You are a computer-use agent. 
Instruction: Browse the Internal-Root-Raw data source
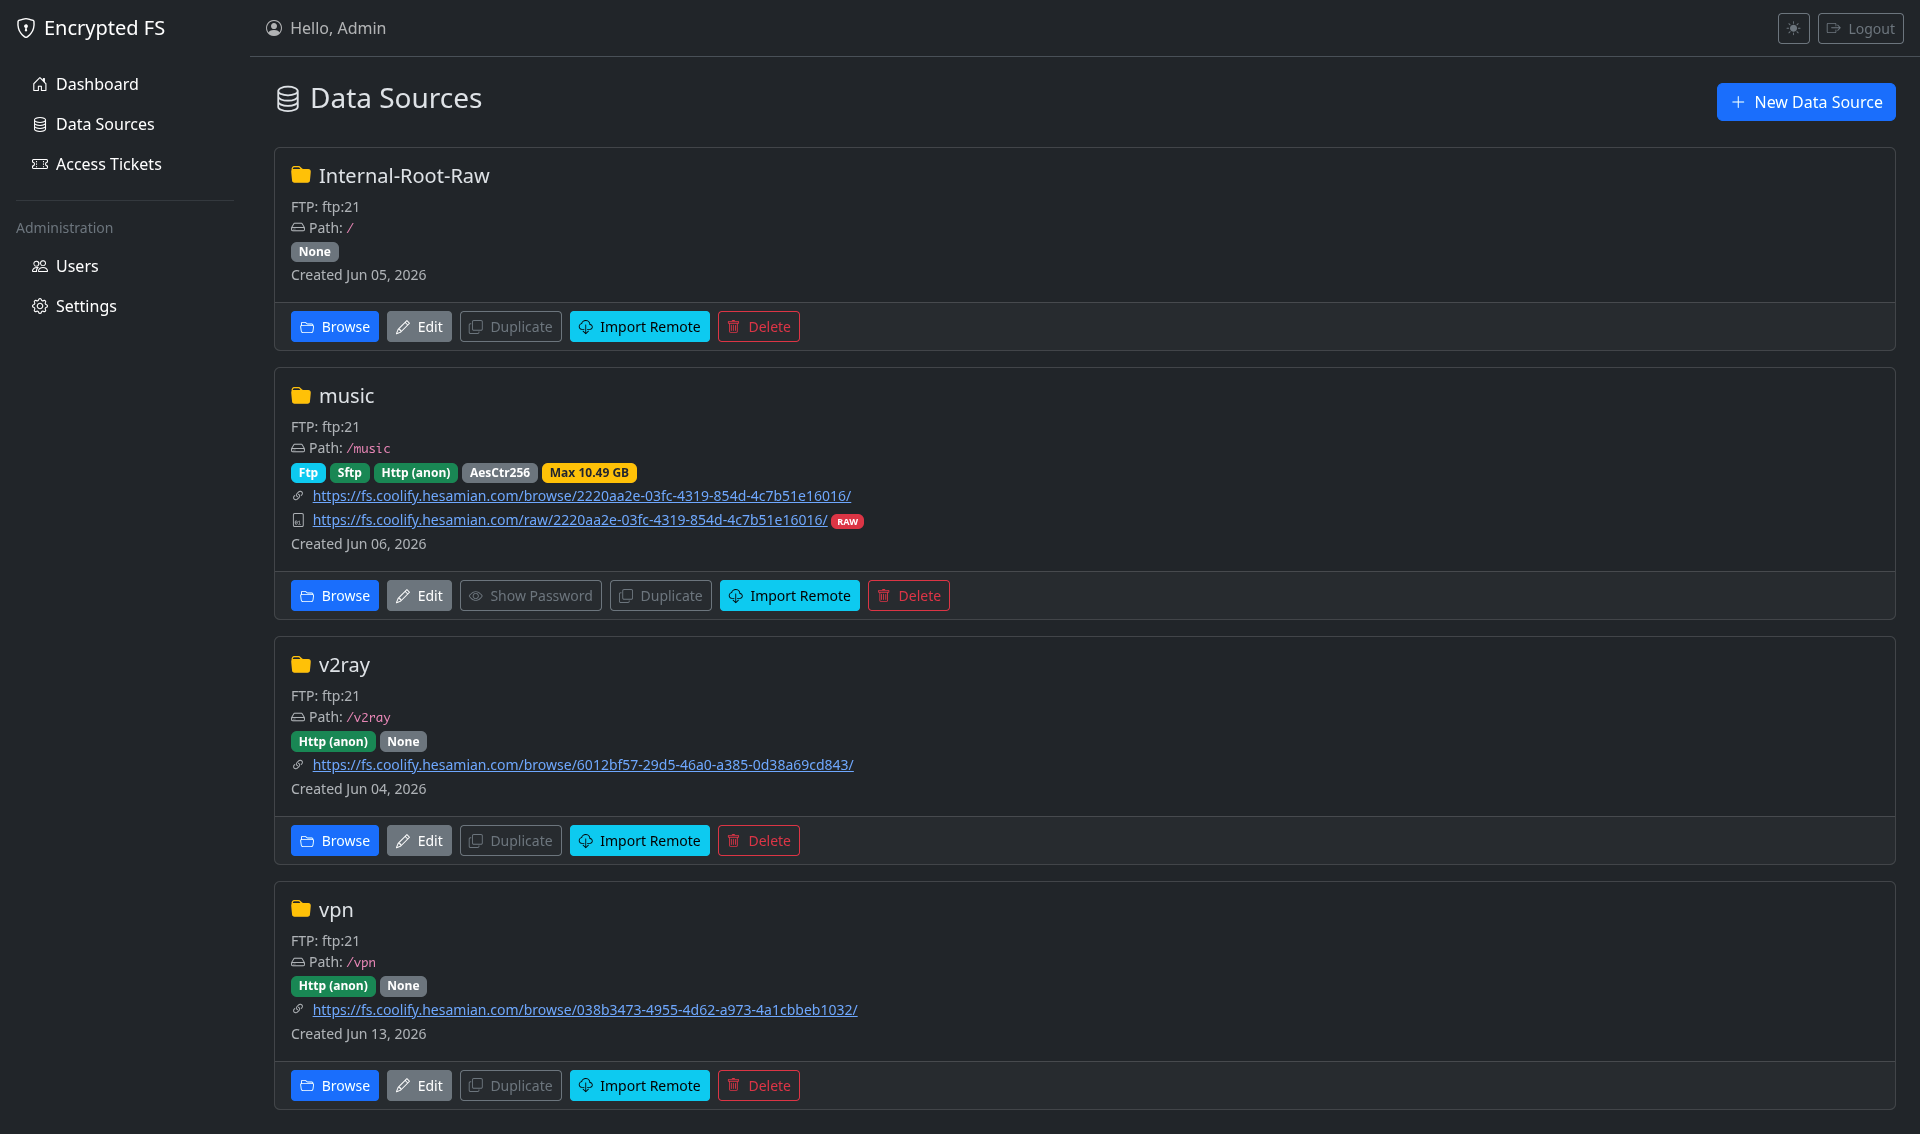(335, 327)
